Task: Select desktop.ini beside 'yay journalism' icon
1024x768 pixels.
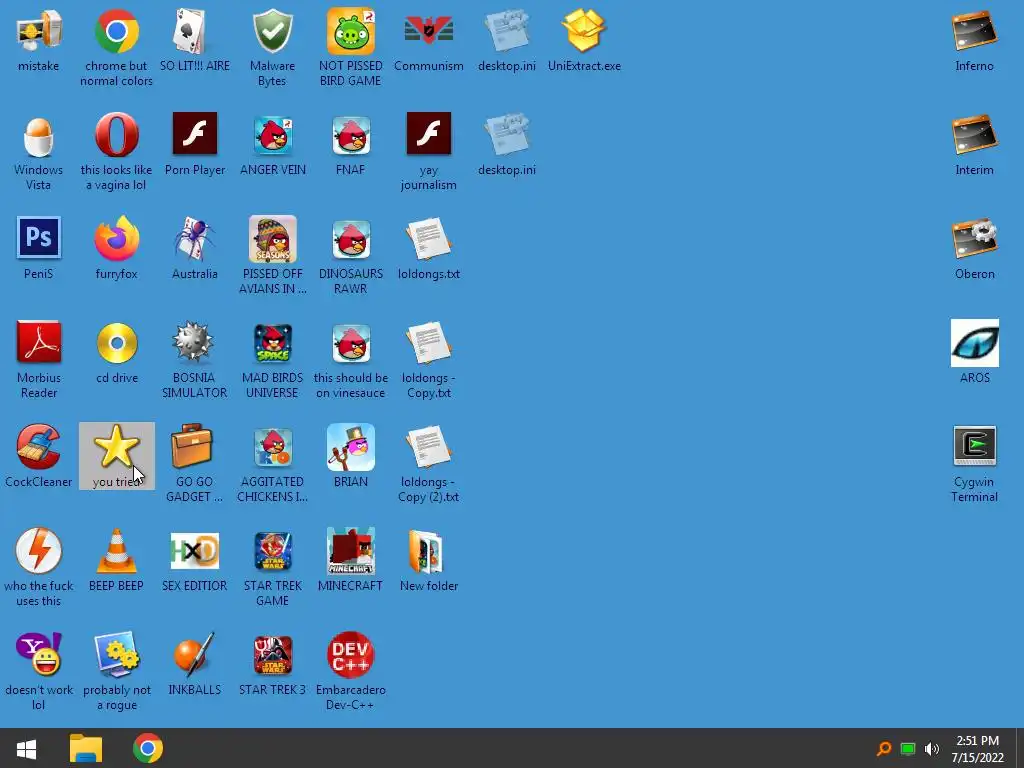Action: tap(507, 135)
